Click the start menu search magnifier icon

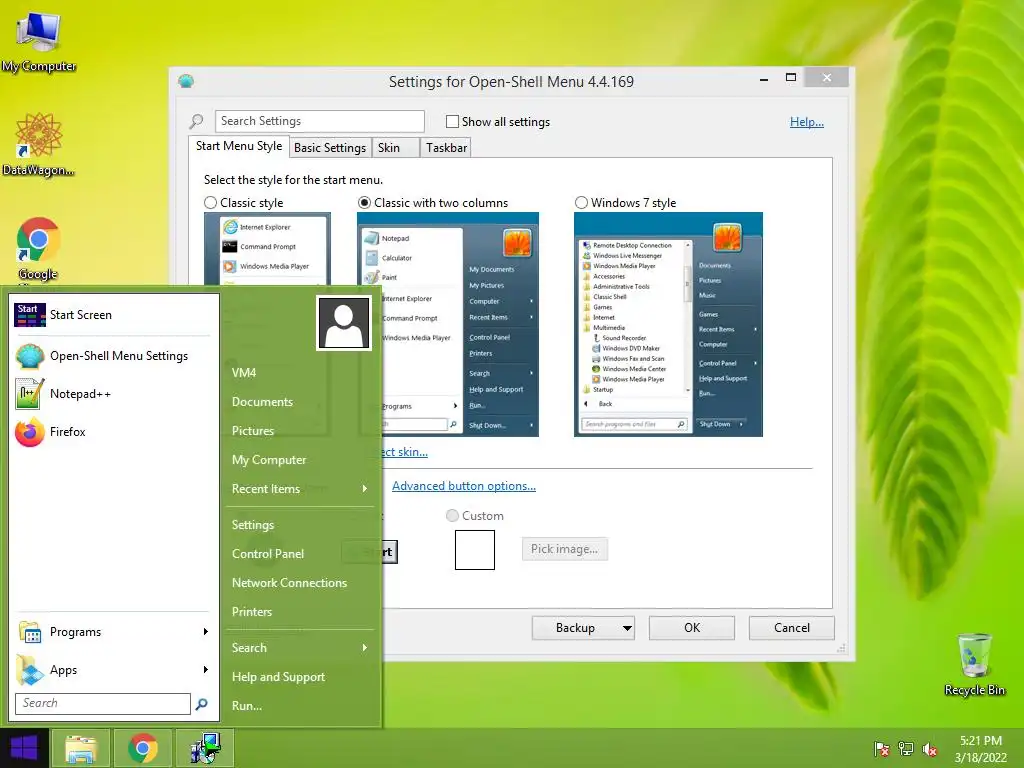tap(202, 703)
